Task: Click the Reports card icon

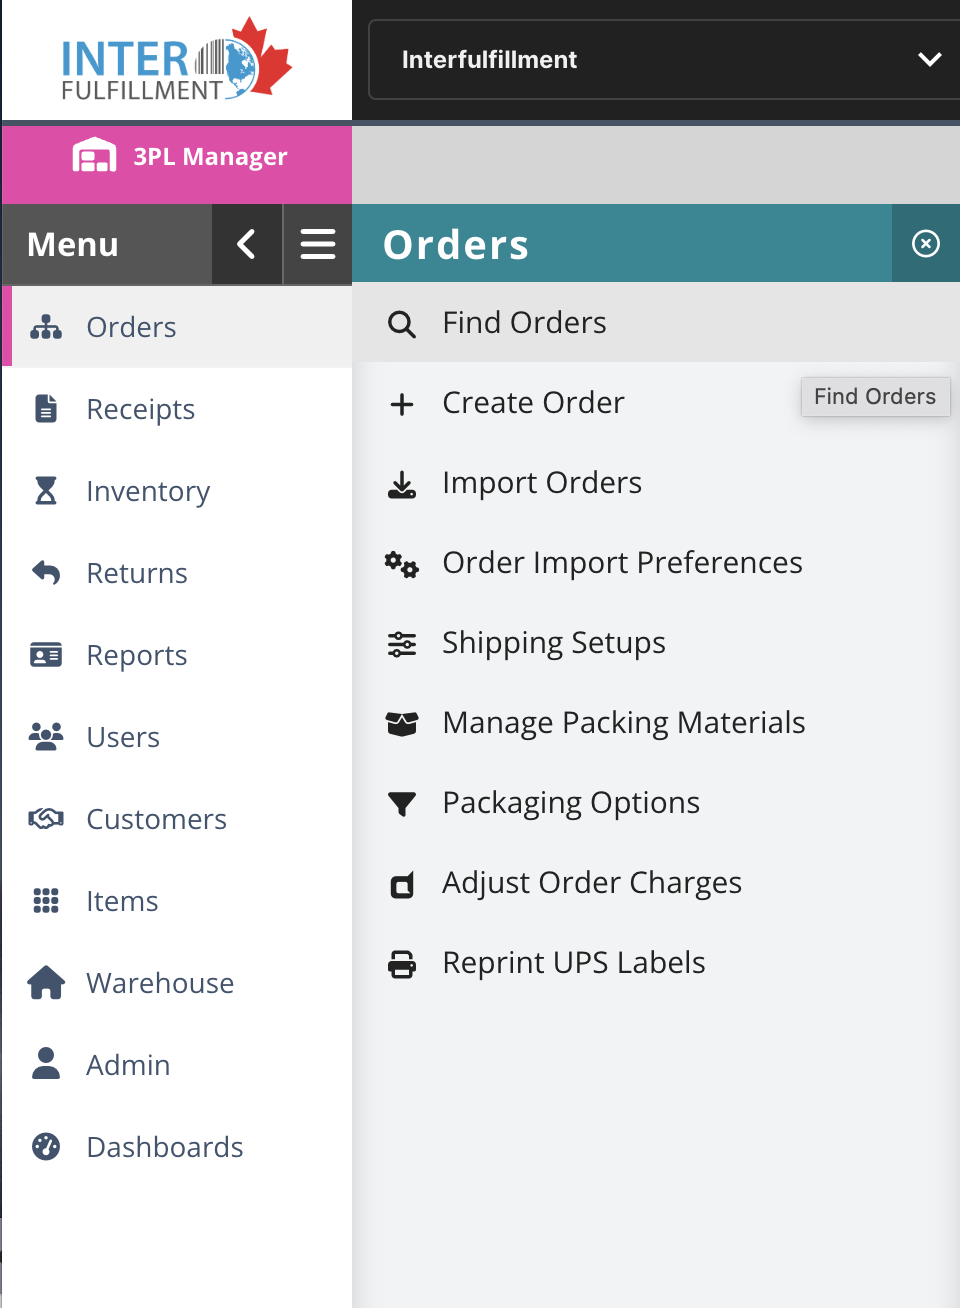Action: point(46,655)
